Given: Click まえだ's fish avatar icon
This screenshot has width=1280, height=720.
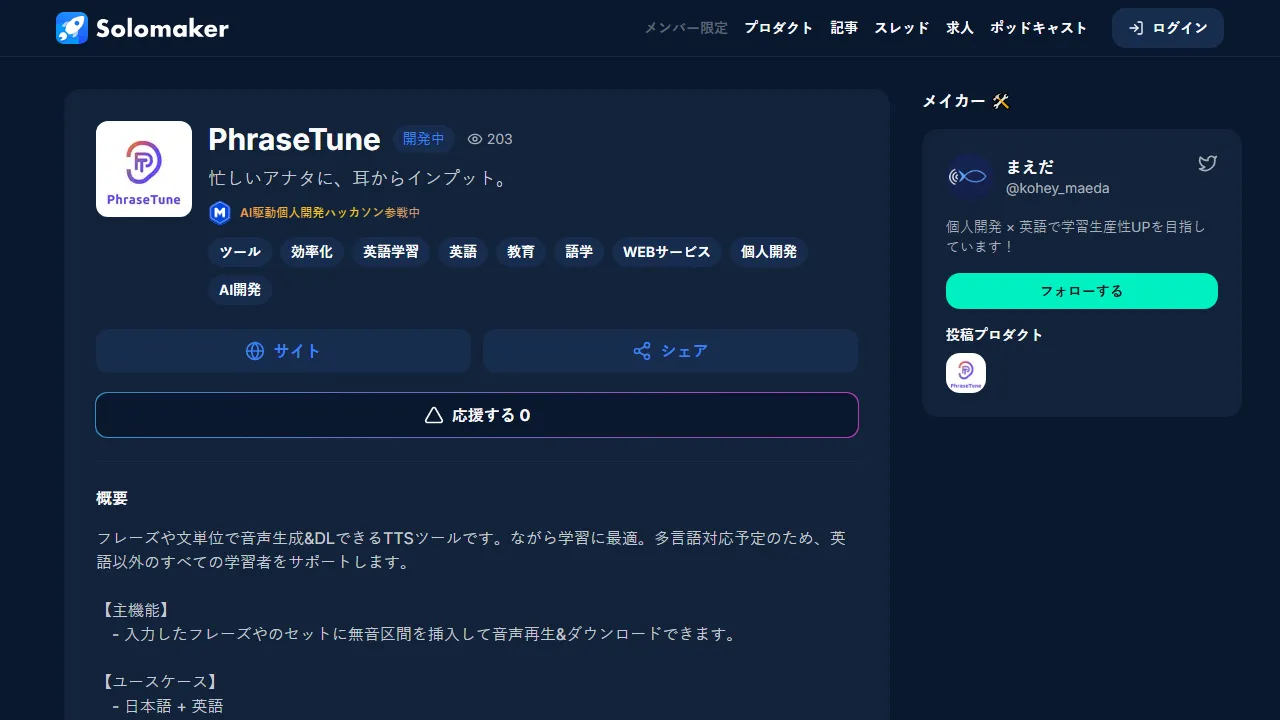Looking at the screenshot, I should (x=967, y=177).
